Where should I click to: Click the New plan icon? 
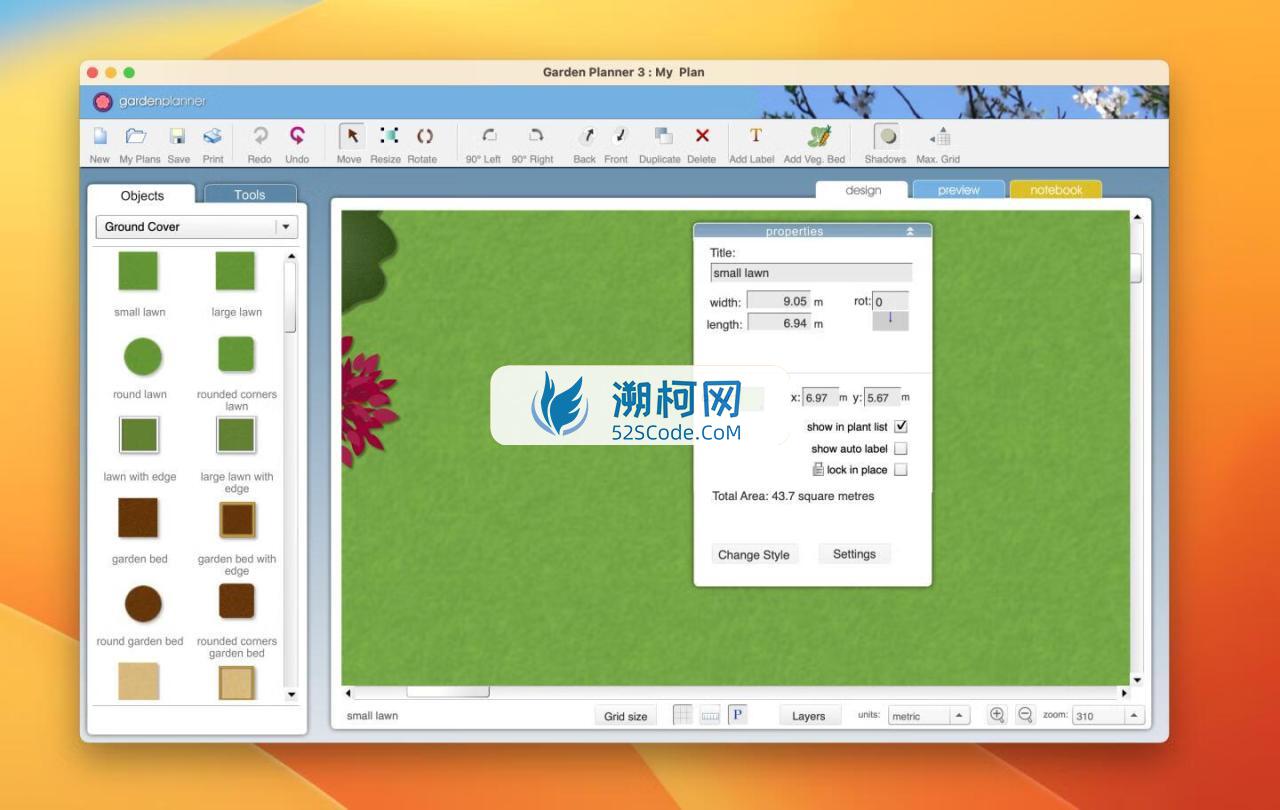(x=100, y=136)
